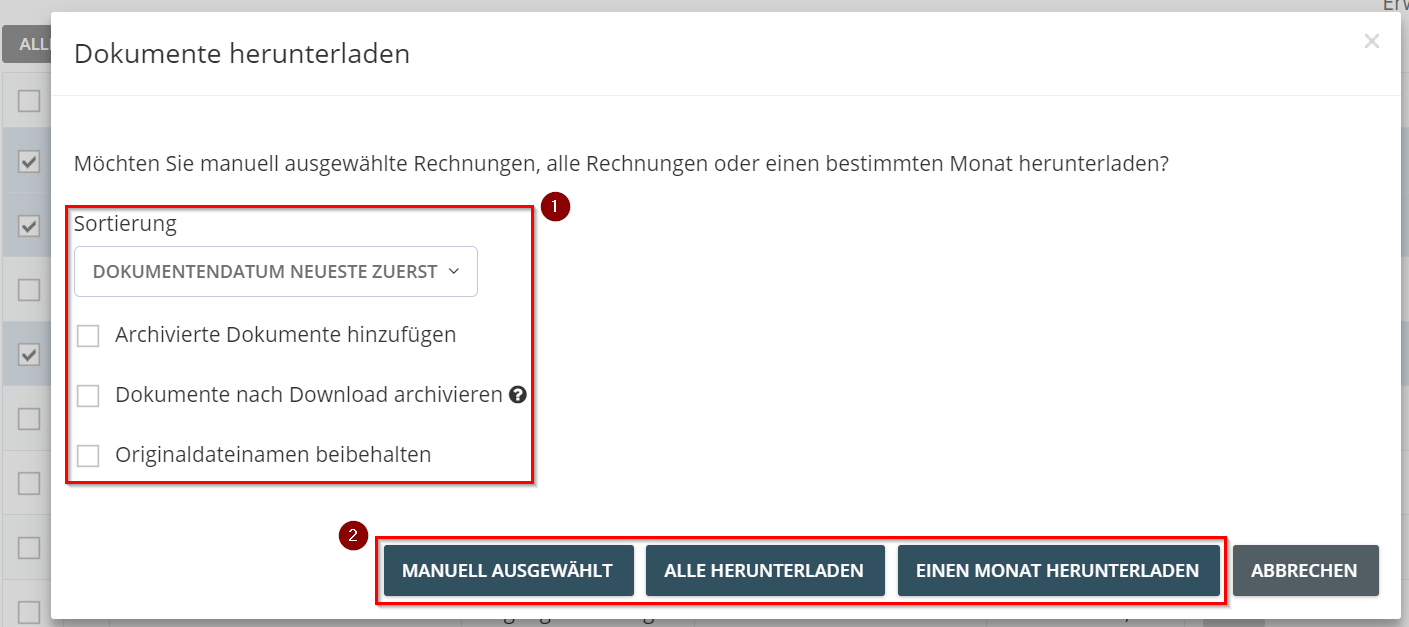Click the dialog title Dokumente herunterladen
The image size is (1409, 627).
tap(242, 54)
